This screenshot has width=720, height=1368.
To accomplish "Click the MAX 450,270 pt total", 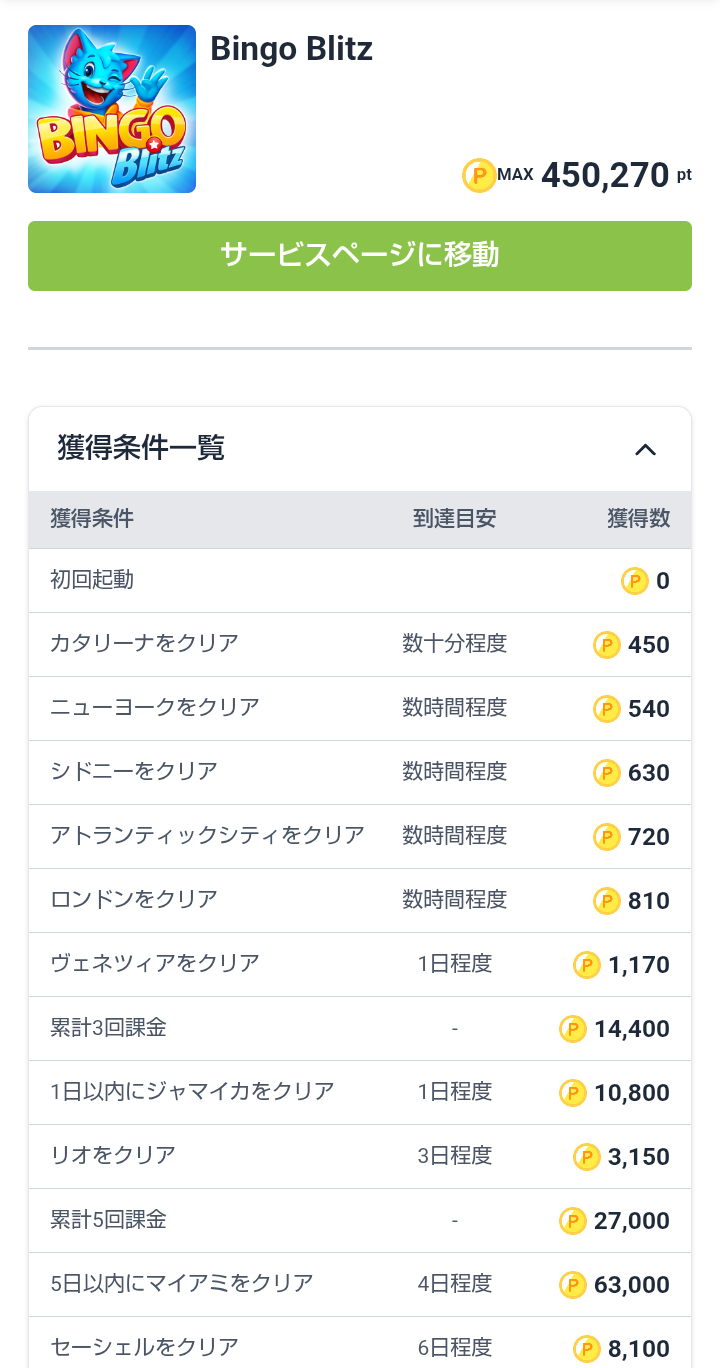I will point(604,176).
